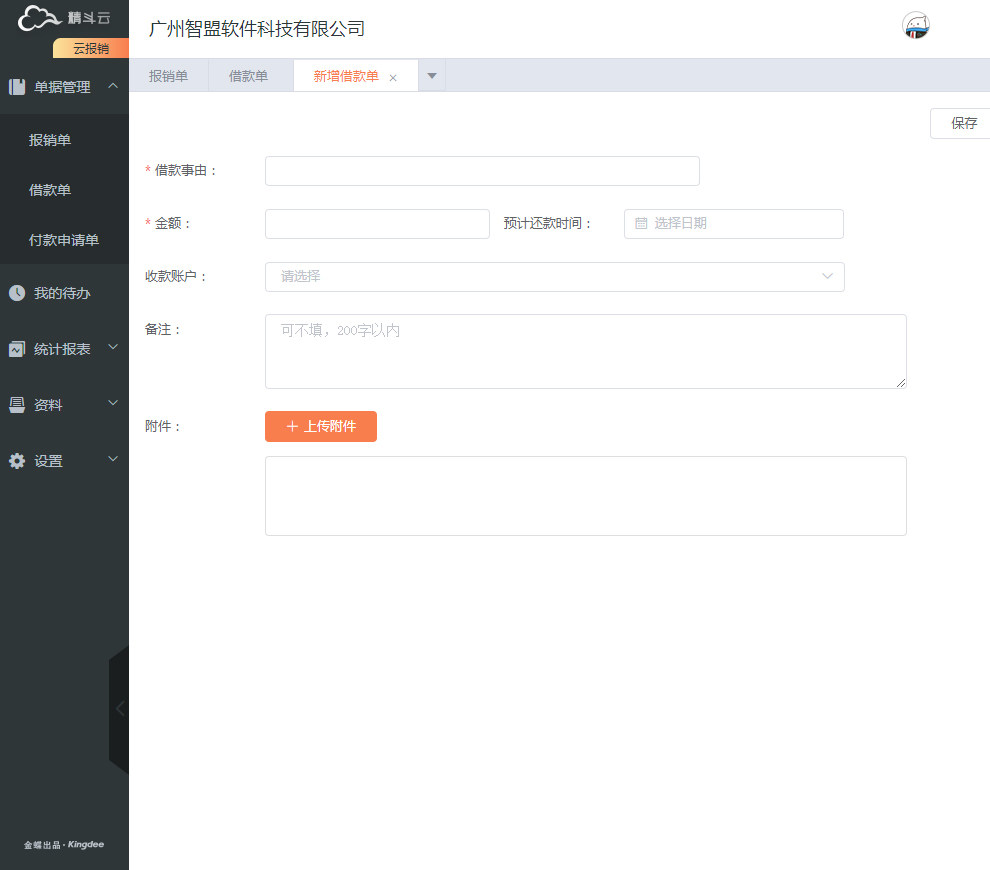Open the tab list dropdown arrow

[x=432, y=76]
